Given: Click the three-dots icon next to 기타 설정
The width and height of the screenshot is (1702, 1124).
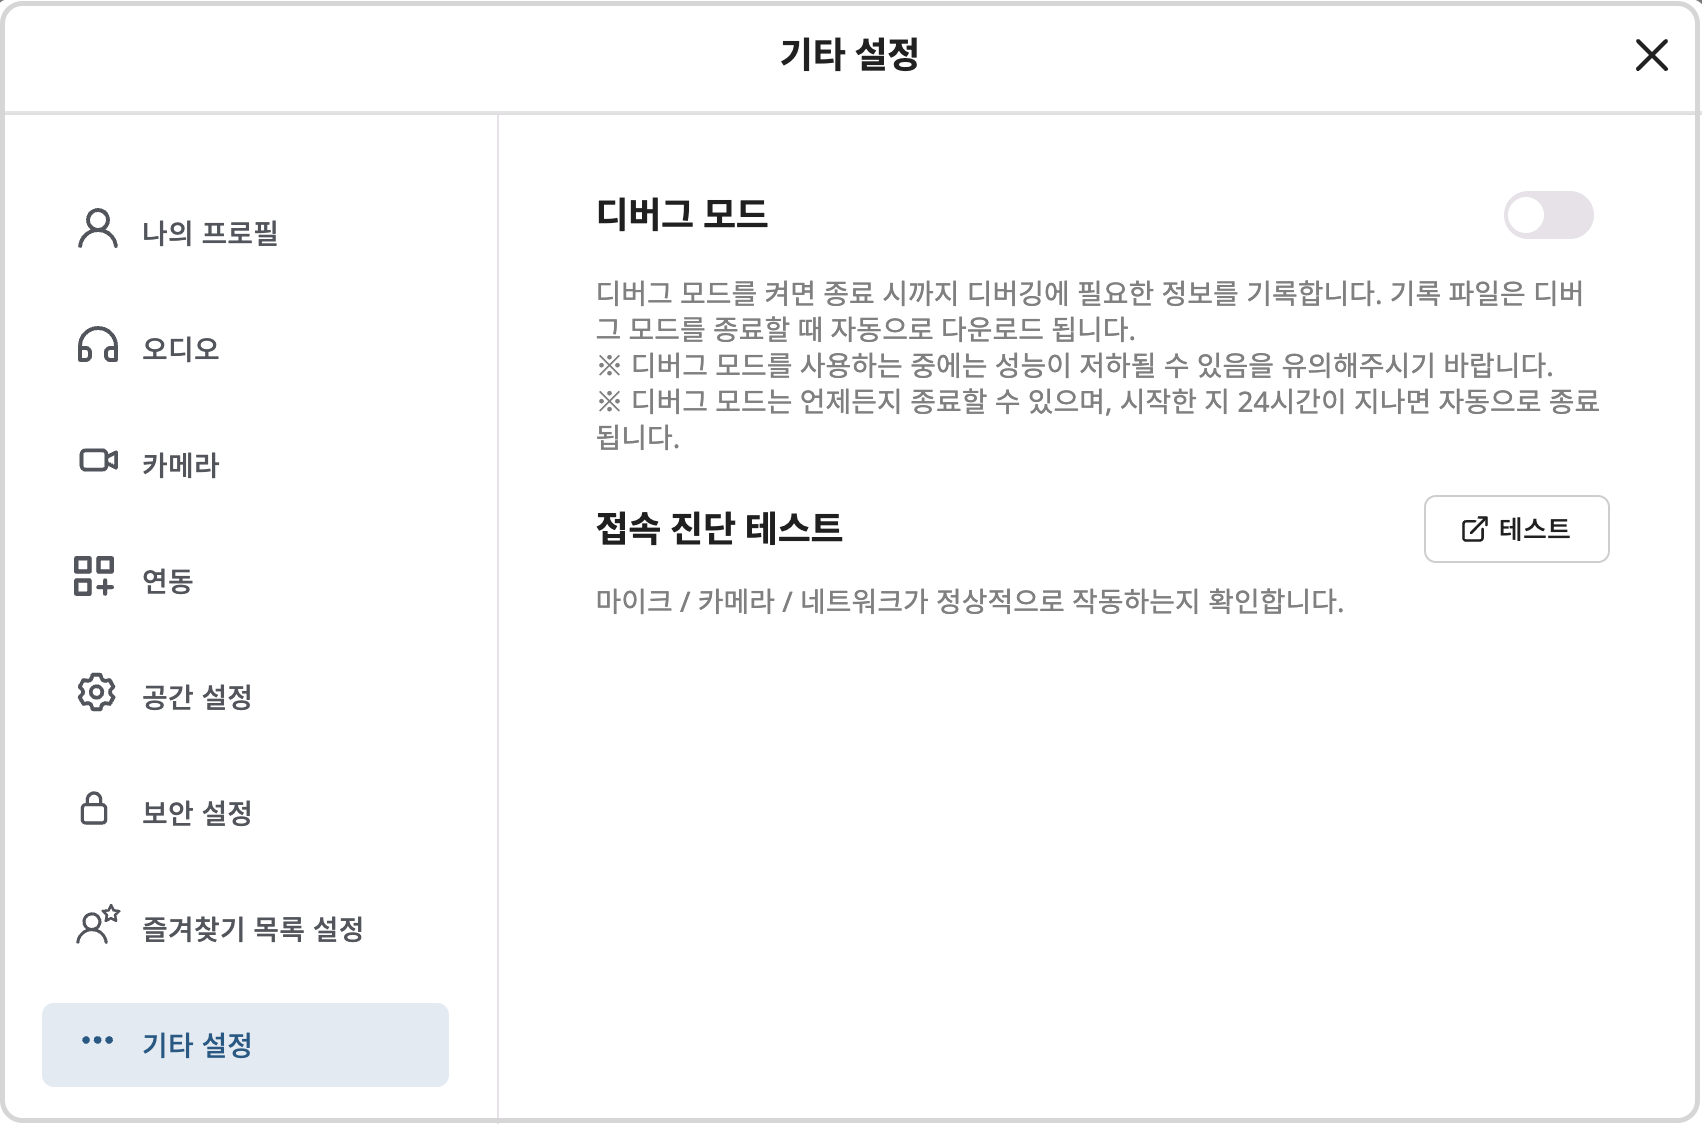Looking at the screenshot, I should pos(97,1042).
